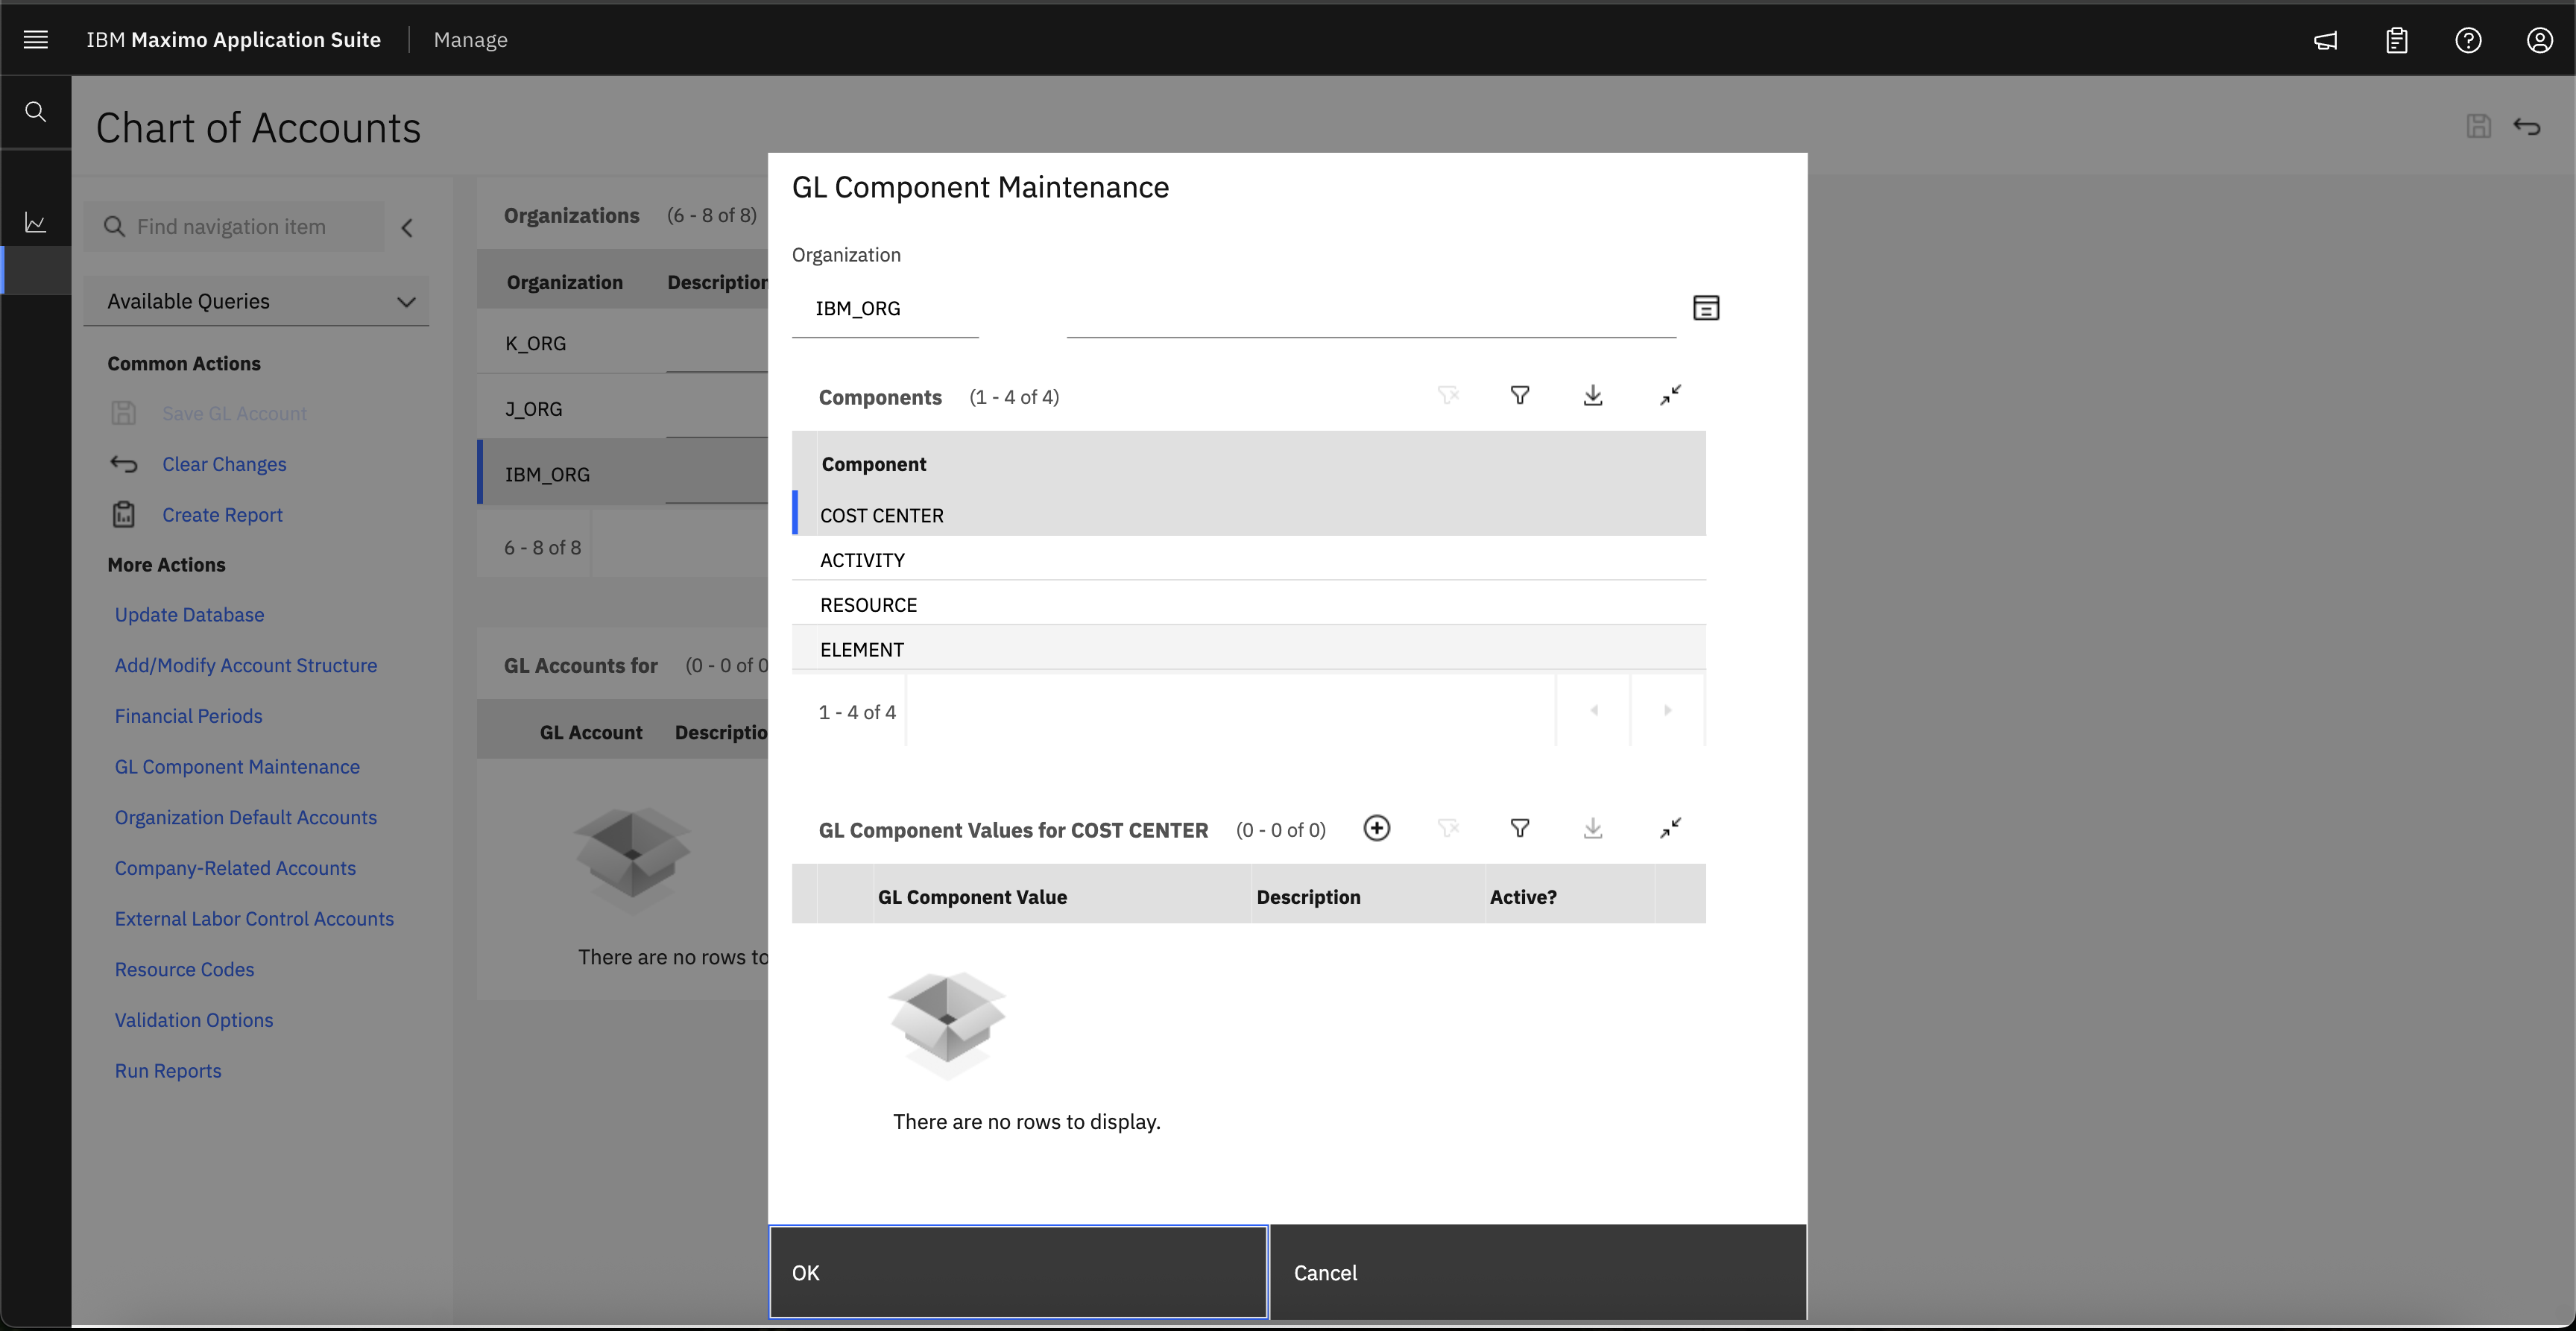Open the user profile icon
This screenshot has width=2576, height=1331.
coord(2540,40)
